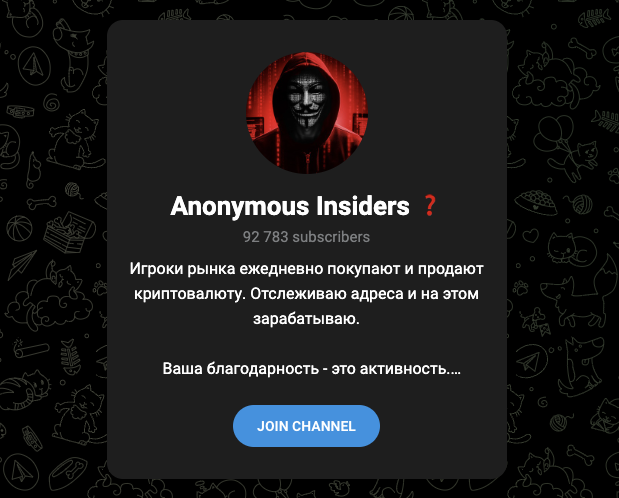The width and height of the screenshot is (619, 498).
Task: Click the Guy Fawkes mask face in the avatar
Action: click(x=307, y=99)
